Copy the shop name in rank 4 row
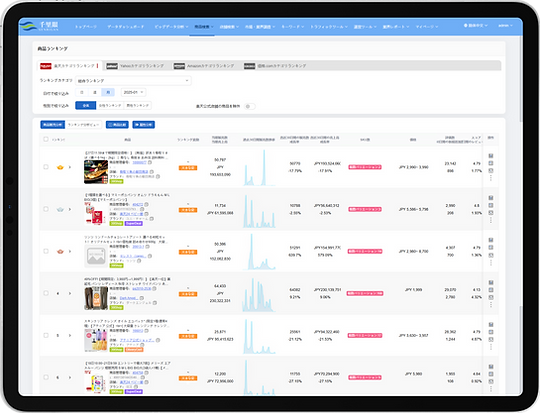Viewport: 540px width, 413px height. [142, 298]
